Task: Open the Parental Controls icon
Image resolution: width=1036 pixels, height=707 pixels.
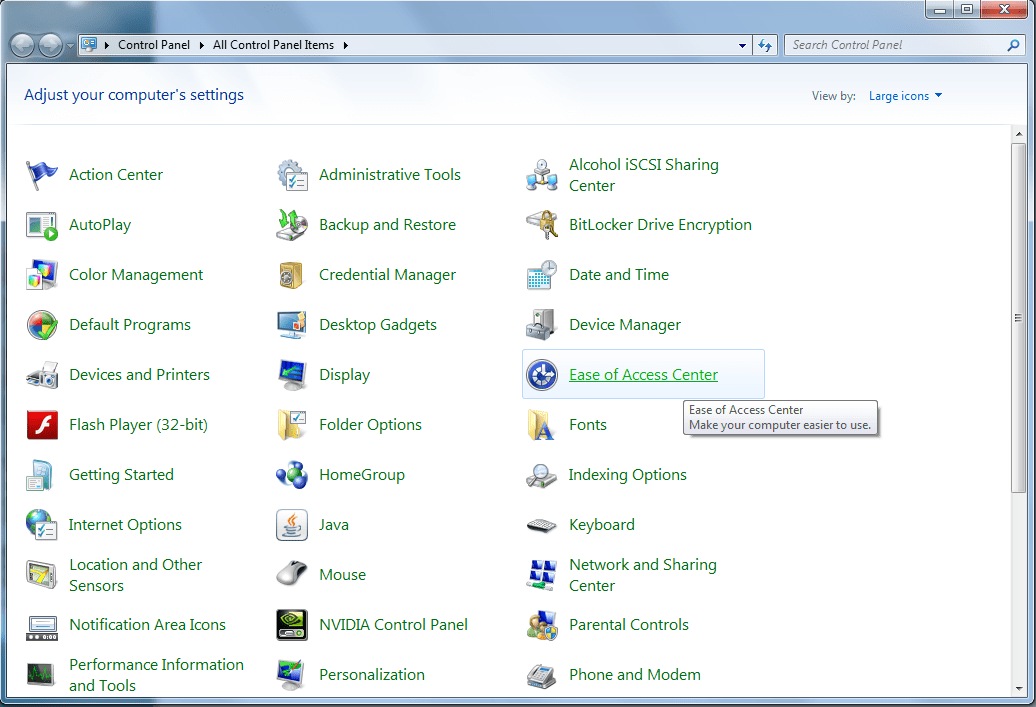Action: 542,625
